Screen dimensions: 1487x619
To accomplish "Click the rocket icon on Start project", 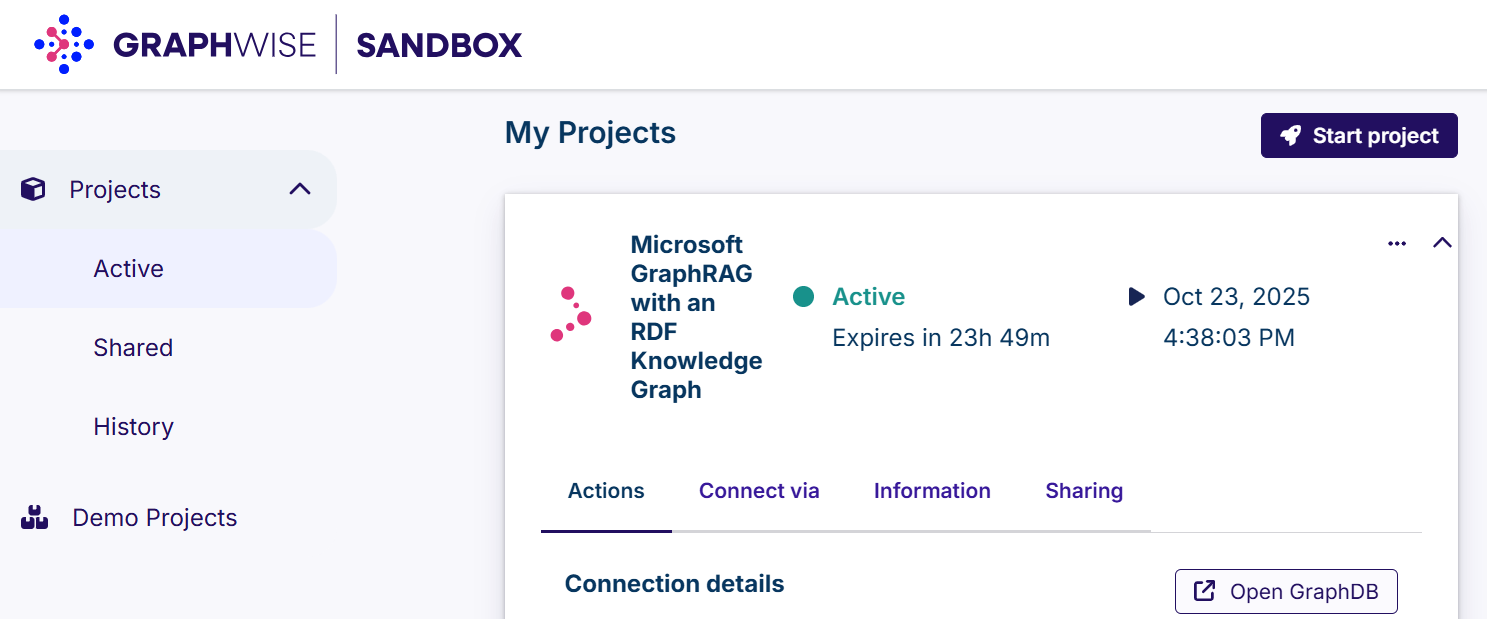I will pos(1291,136).
